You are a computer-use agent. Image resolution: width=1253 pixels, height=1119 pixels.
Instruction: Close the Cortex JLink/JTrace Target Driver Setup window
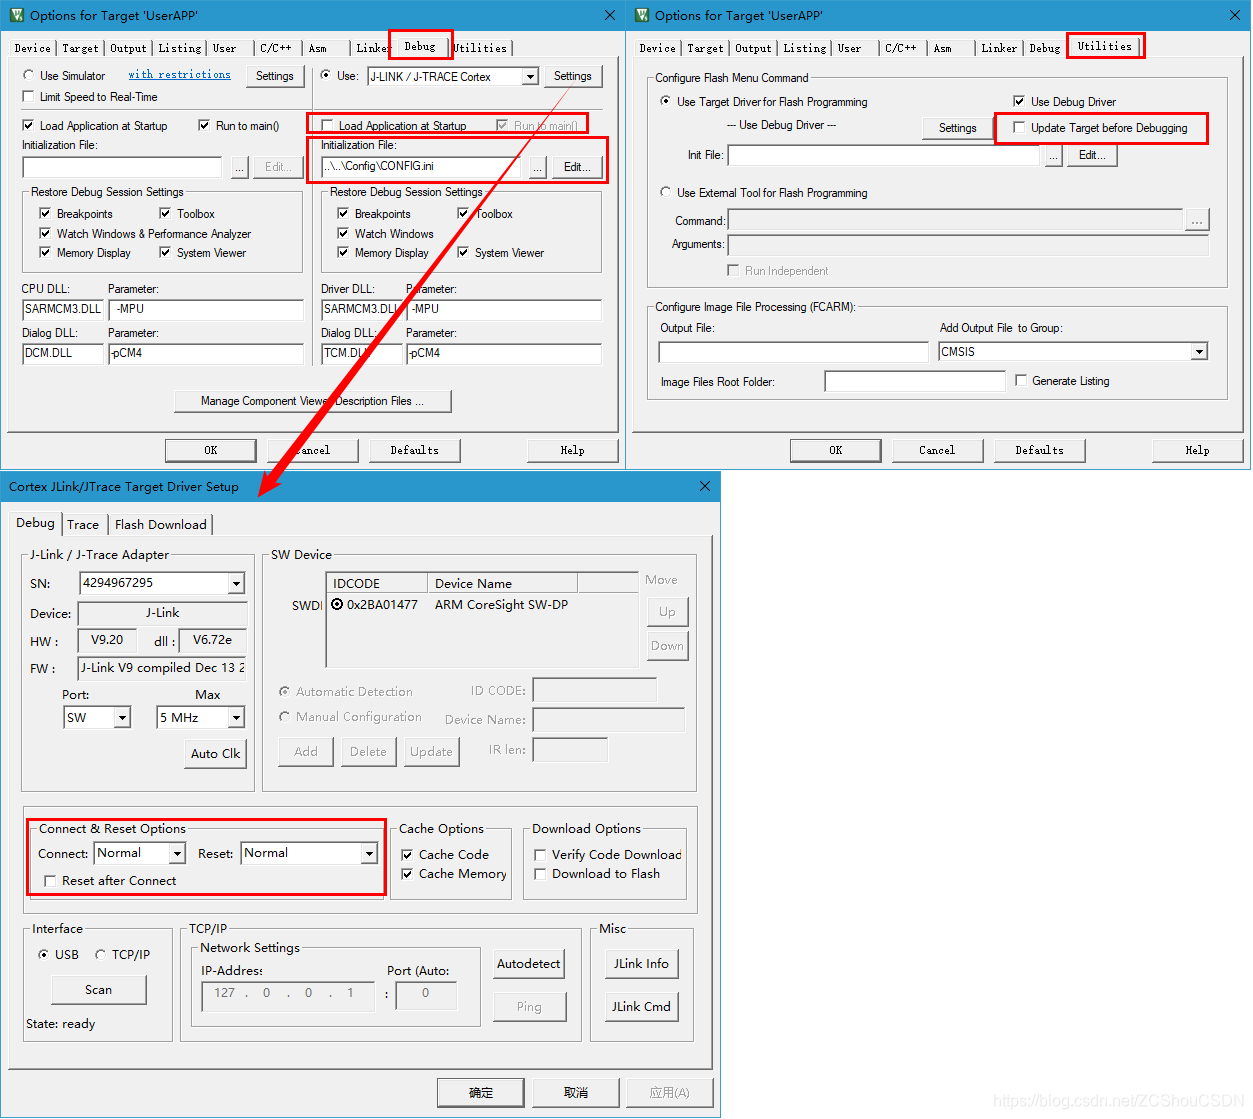point(705,486)
